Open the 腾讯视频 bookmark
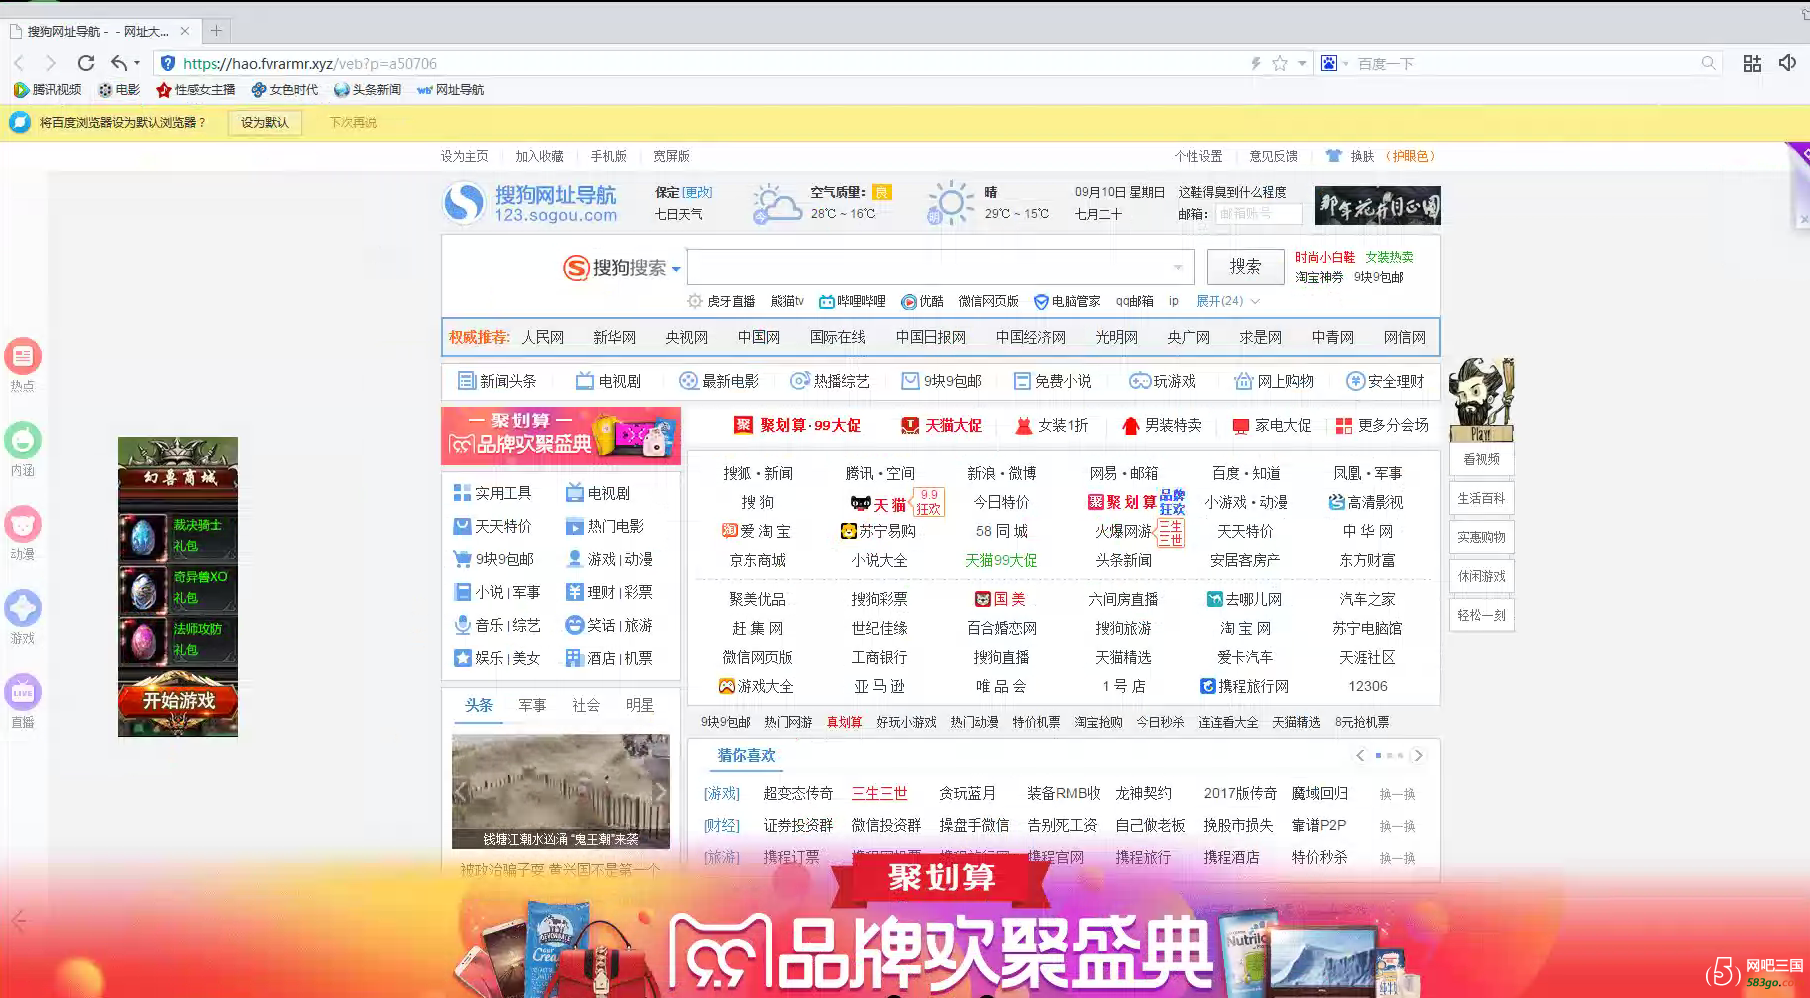This screenshot has width=1810, height=998. point(47,89)
